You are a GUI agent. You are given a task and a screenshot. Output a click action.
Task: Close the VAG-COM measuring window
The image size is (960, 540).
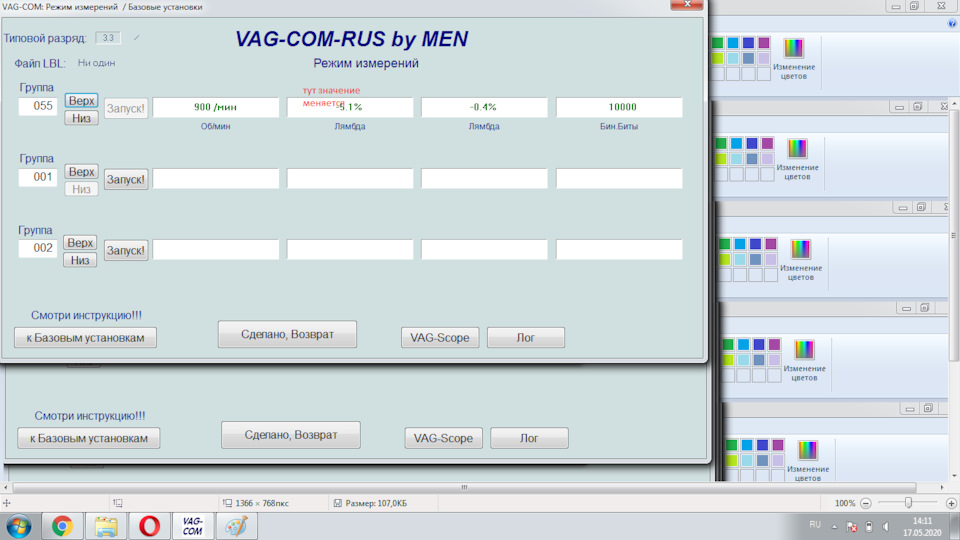(687, 4)
